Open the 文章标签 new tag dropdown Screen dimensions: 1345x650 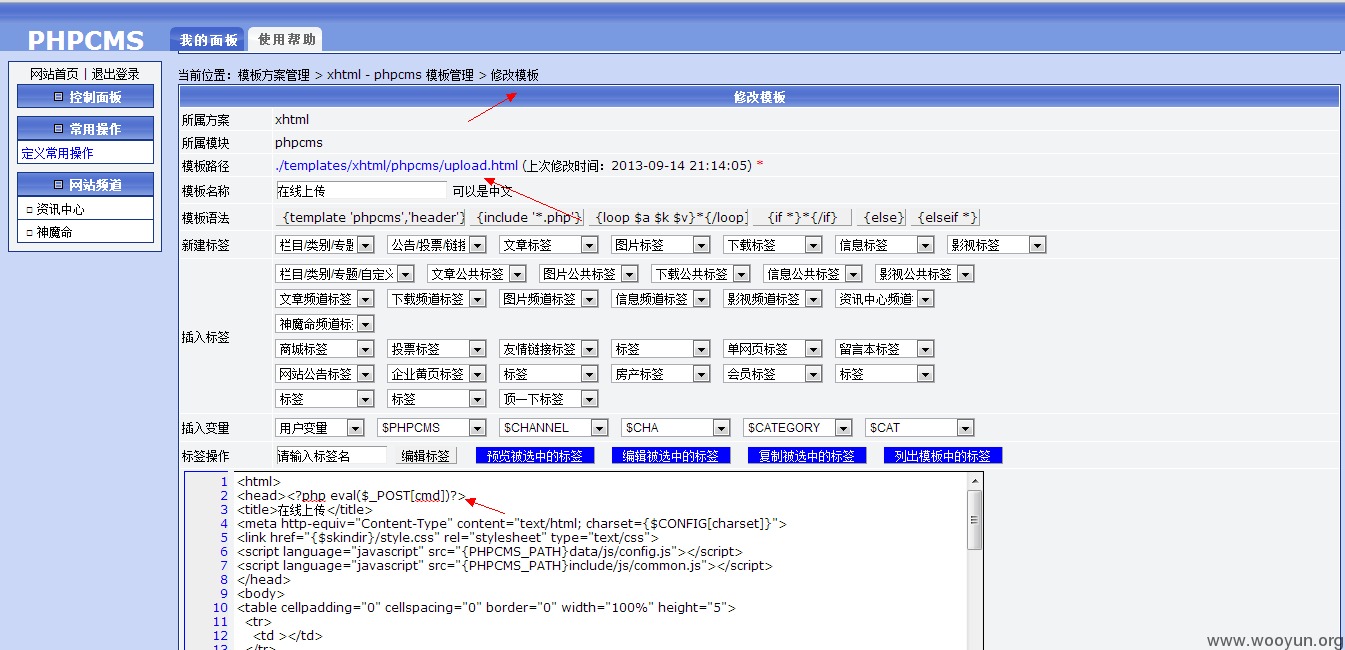click(549, 245)
